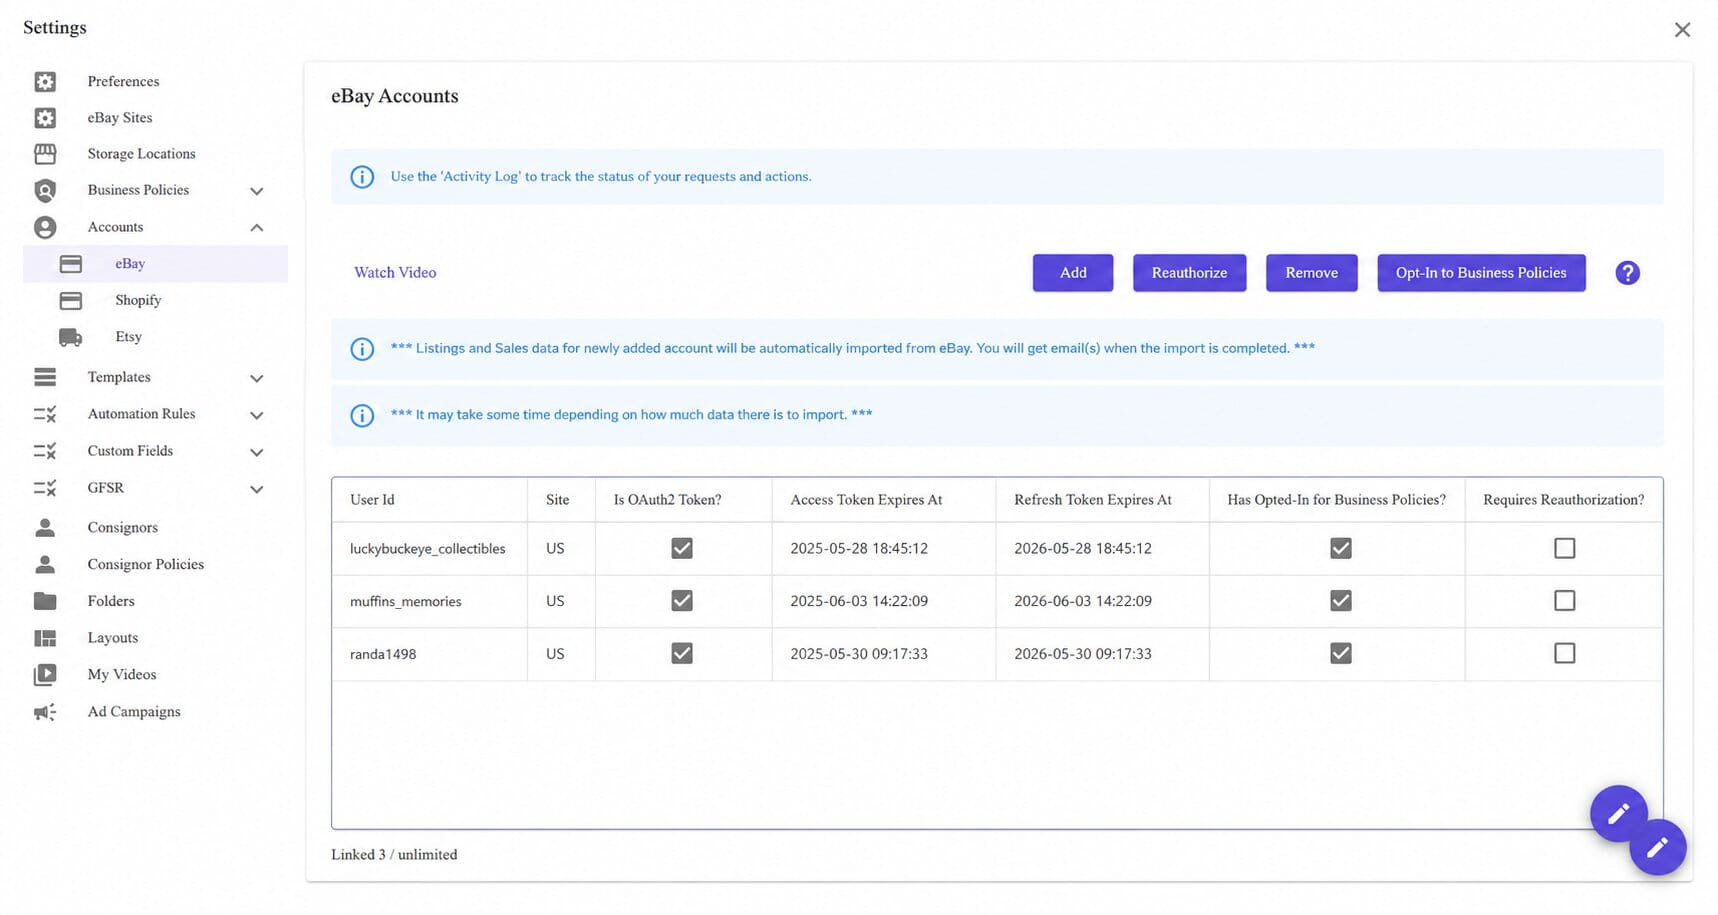This screenshot has width=1718, height=915.
Task: Click the Preferences gear icon
Action: pos(45,81)
